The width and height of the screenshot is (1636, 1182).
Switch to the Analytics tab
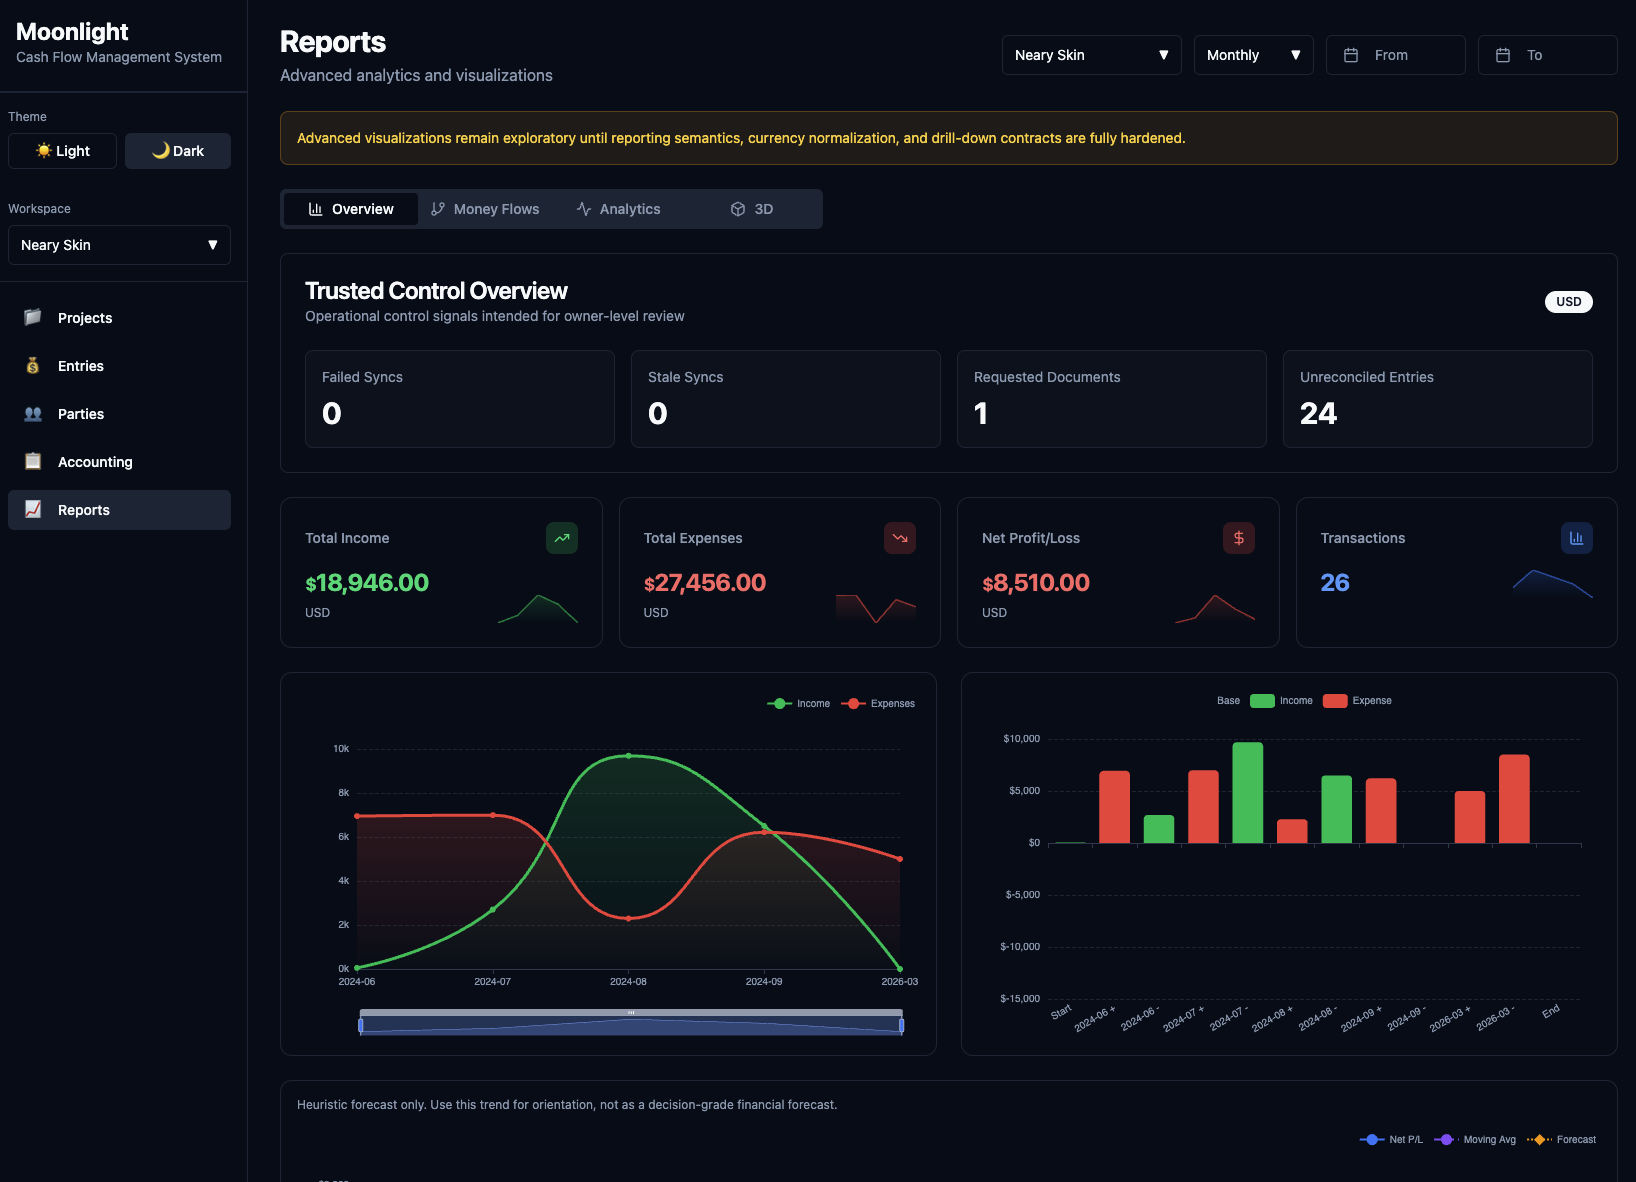[x=619, y=209]
